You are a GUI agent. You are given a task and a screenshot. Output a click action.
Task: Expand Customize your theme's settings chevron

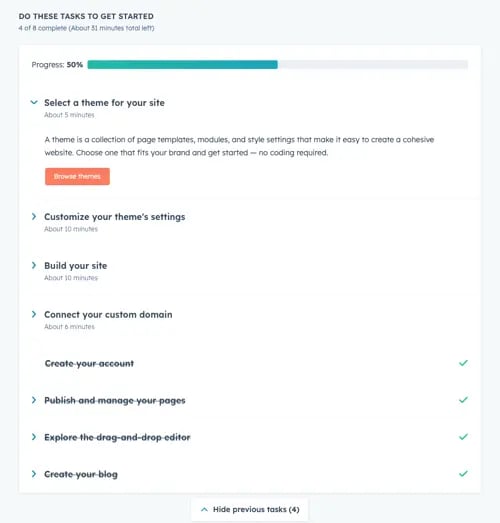coord(34,216)
